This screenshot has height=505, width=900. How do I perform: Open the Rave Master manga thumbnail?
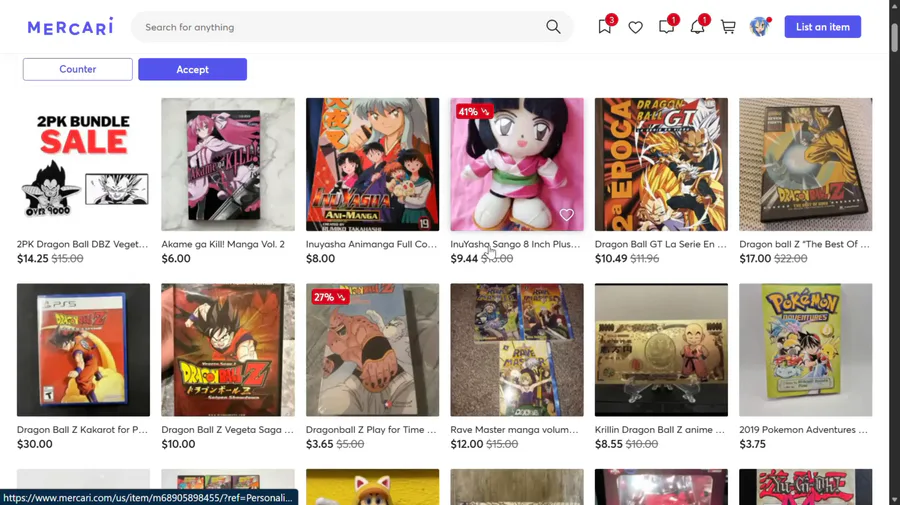click(517, 349)
